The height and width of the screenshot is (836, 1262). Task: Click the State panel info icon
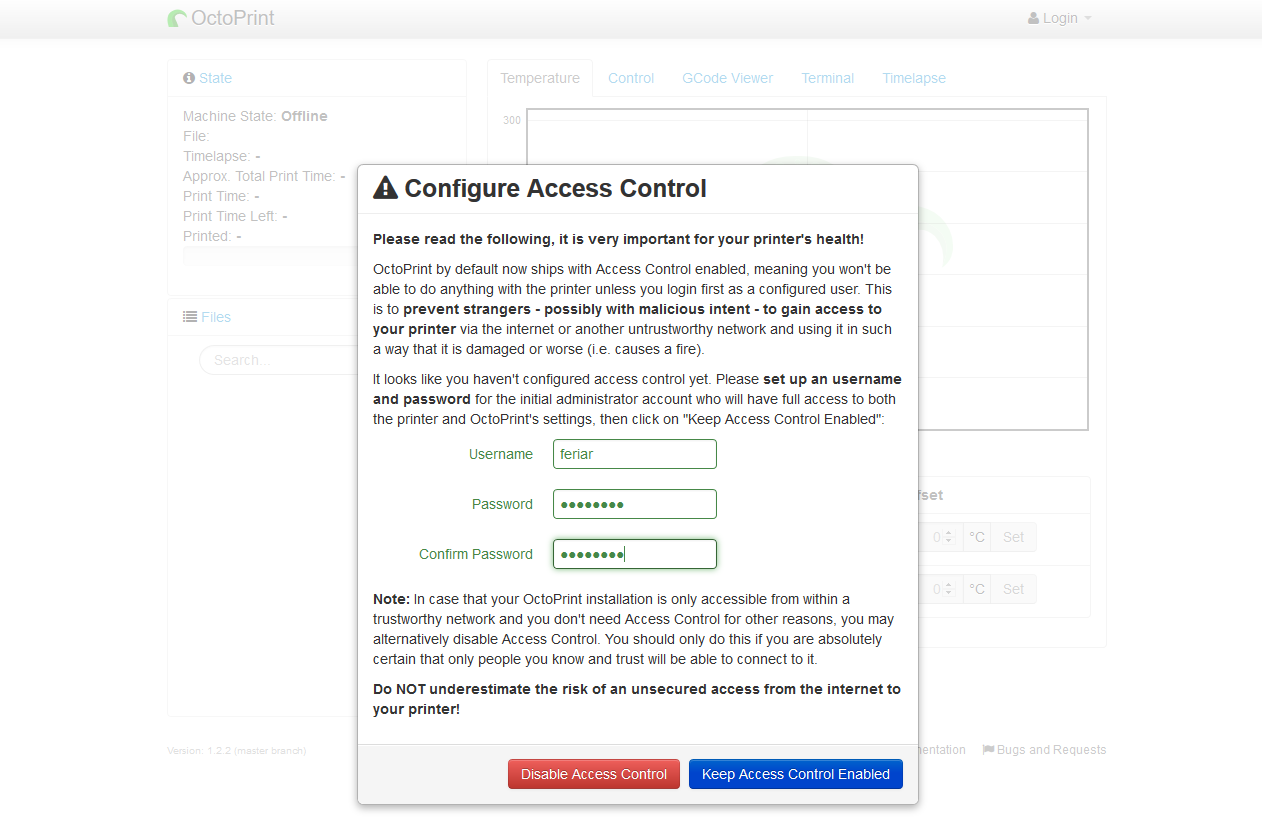point(189,78)
